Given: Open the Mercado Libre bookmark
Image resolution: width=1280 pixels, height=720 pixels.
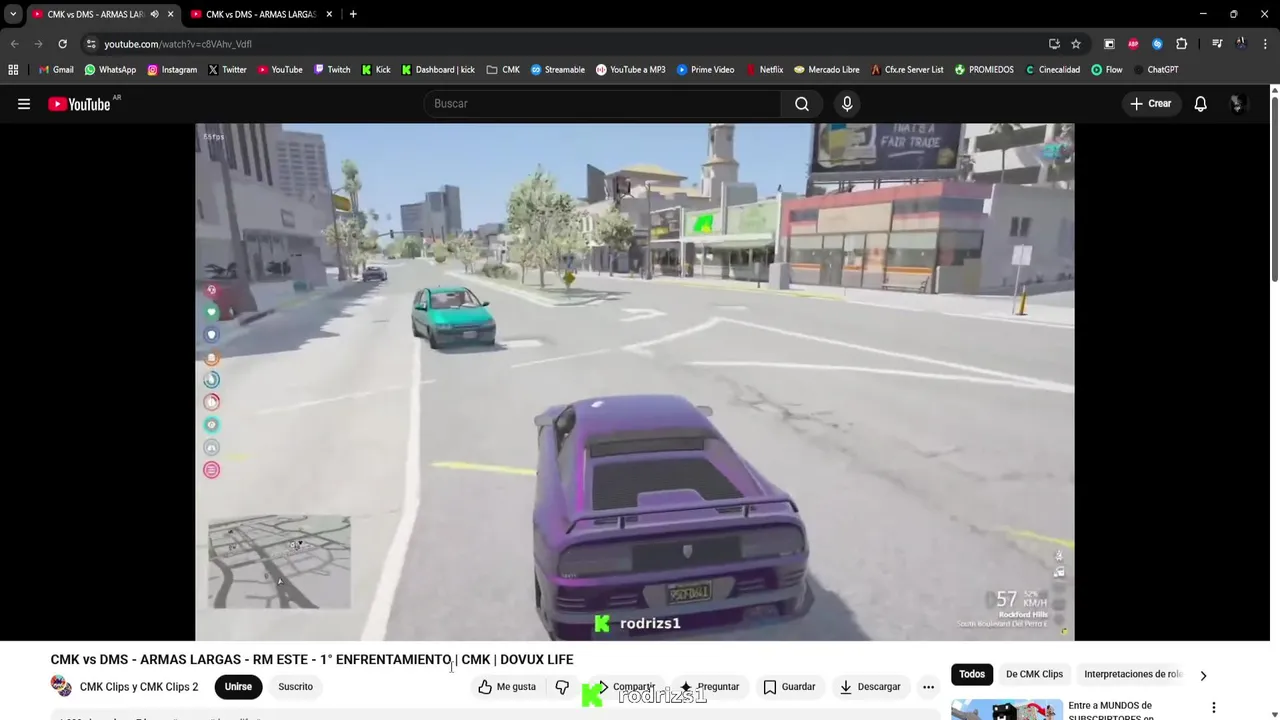Looking at the screenshot, I should (826, 70).
